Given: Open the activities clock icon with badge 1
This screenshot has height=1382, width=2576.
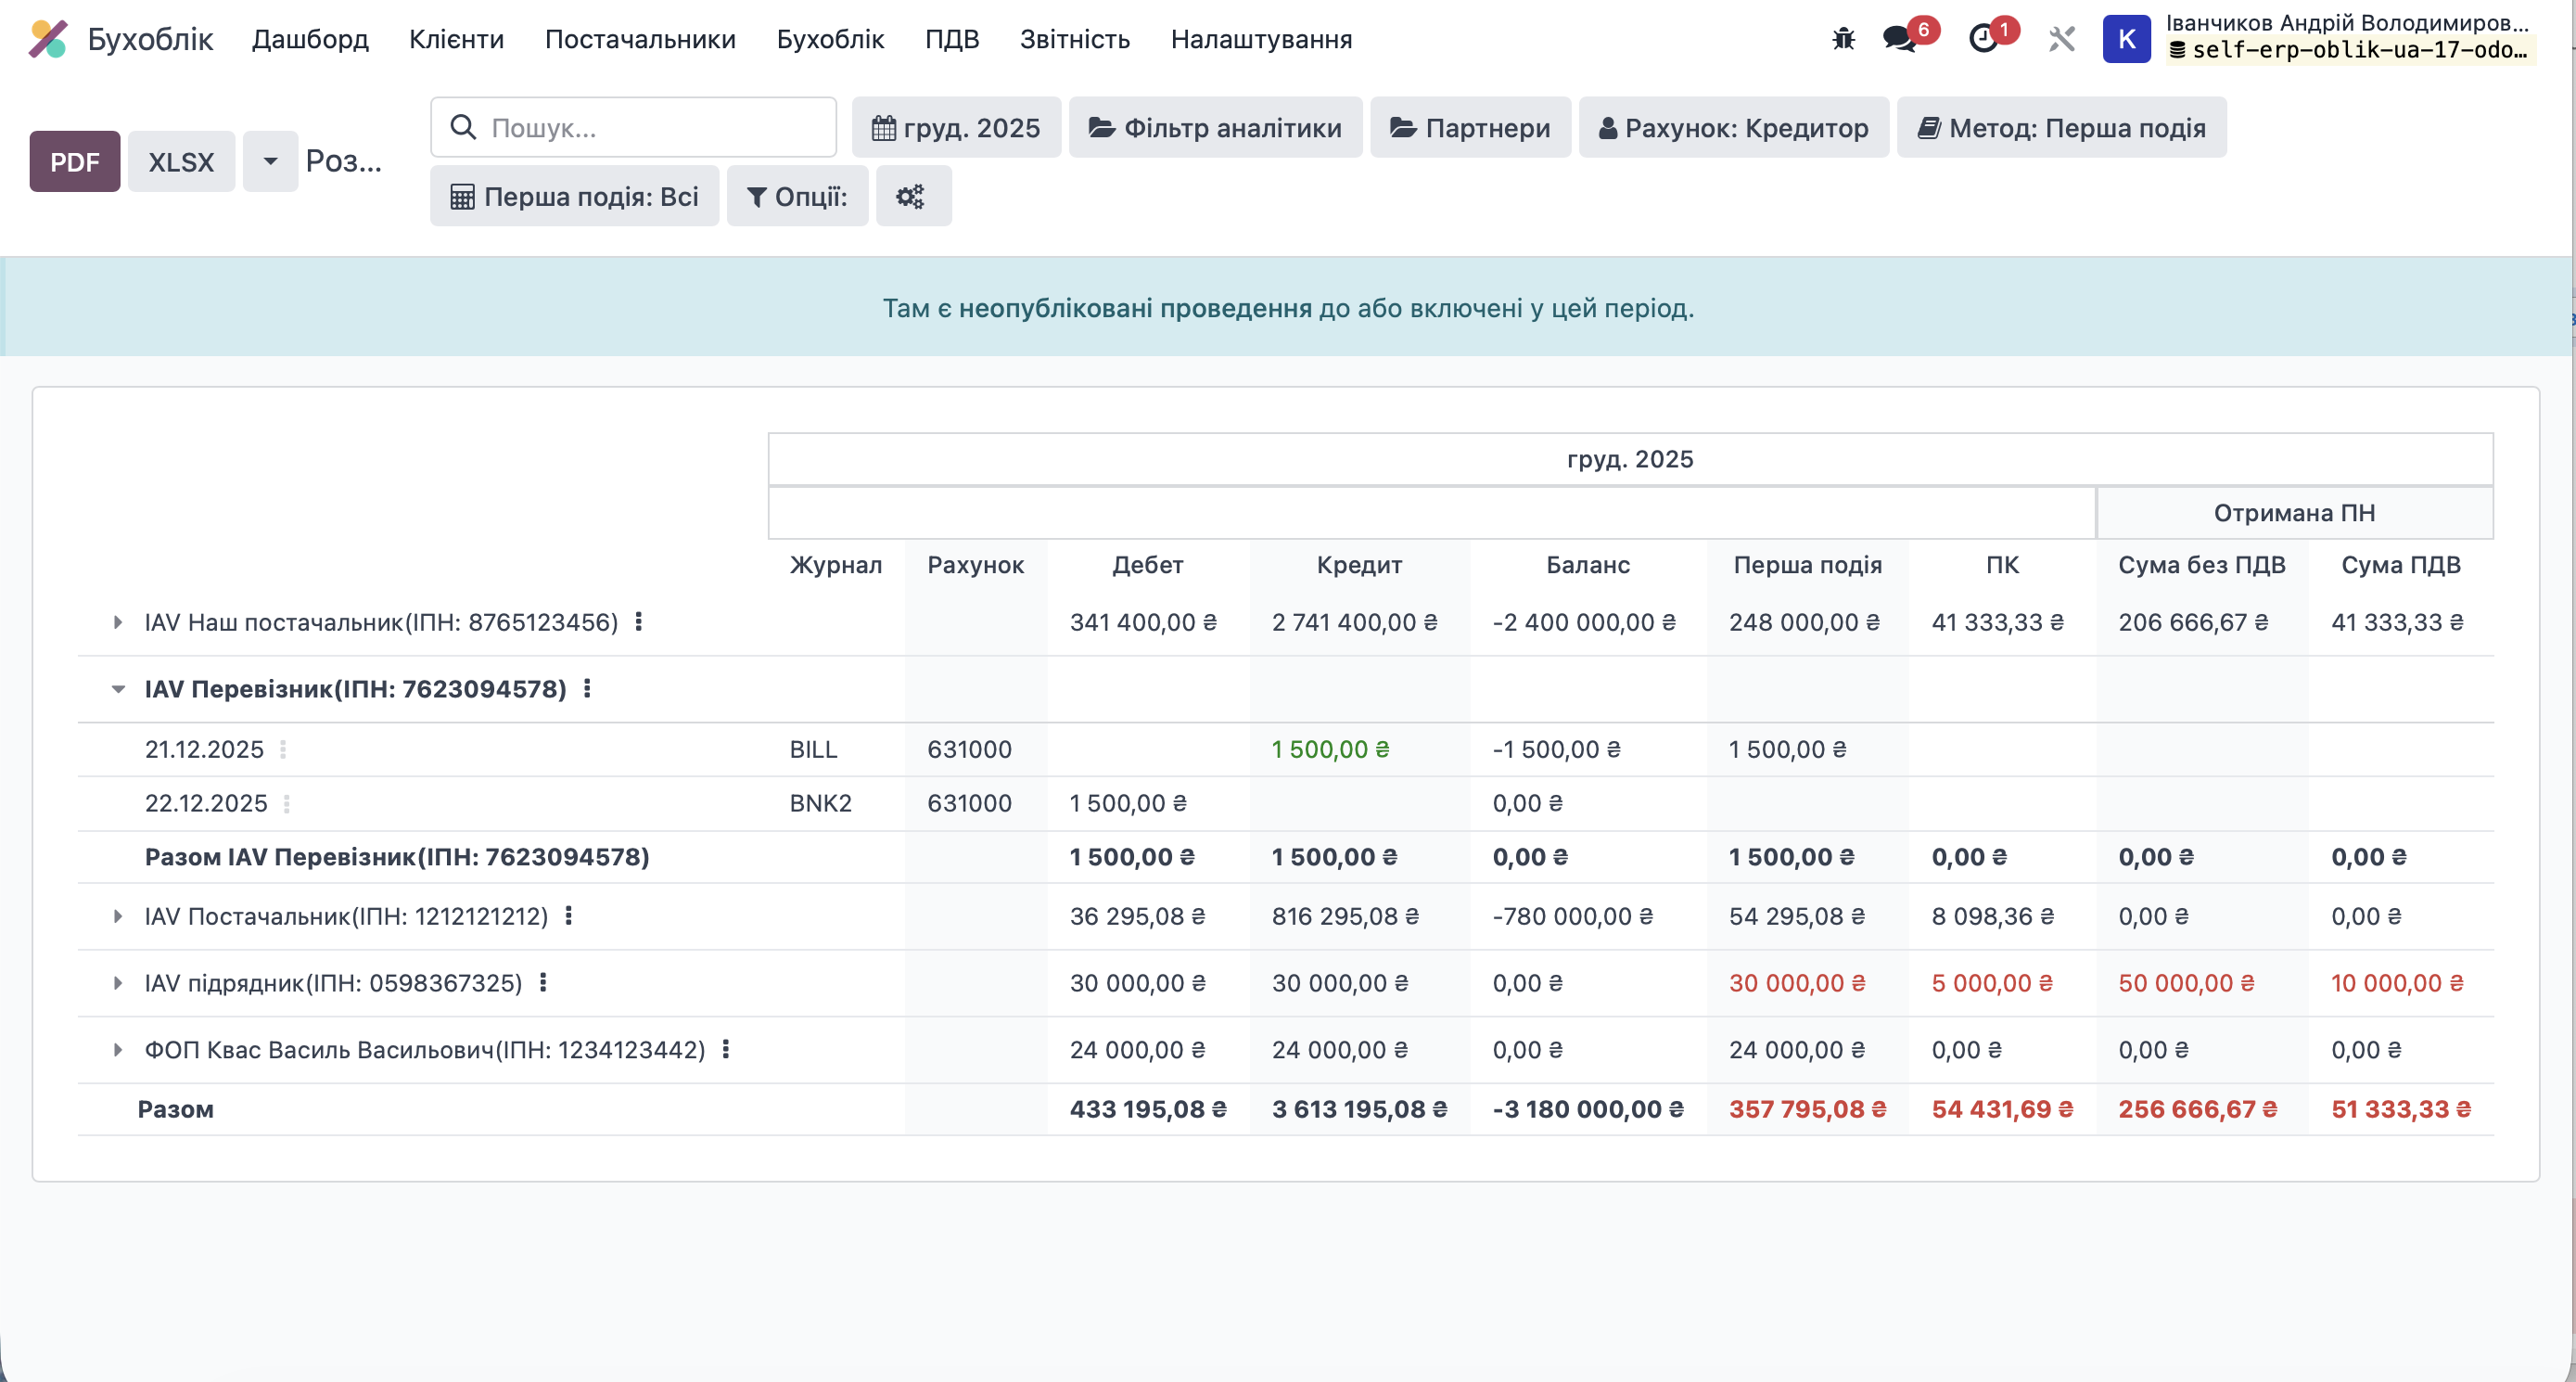Looking at the screenshot, I should (1985, 39).
